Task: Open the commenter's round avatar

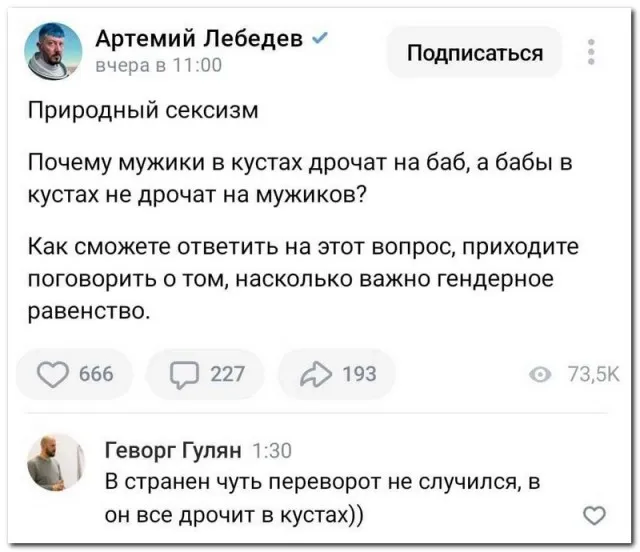Action: click(55, 464)
